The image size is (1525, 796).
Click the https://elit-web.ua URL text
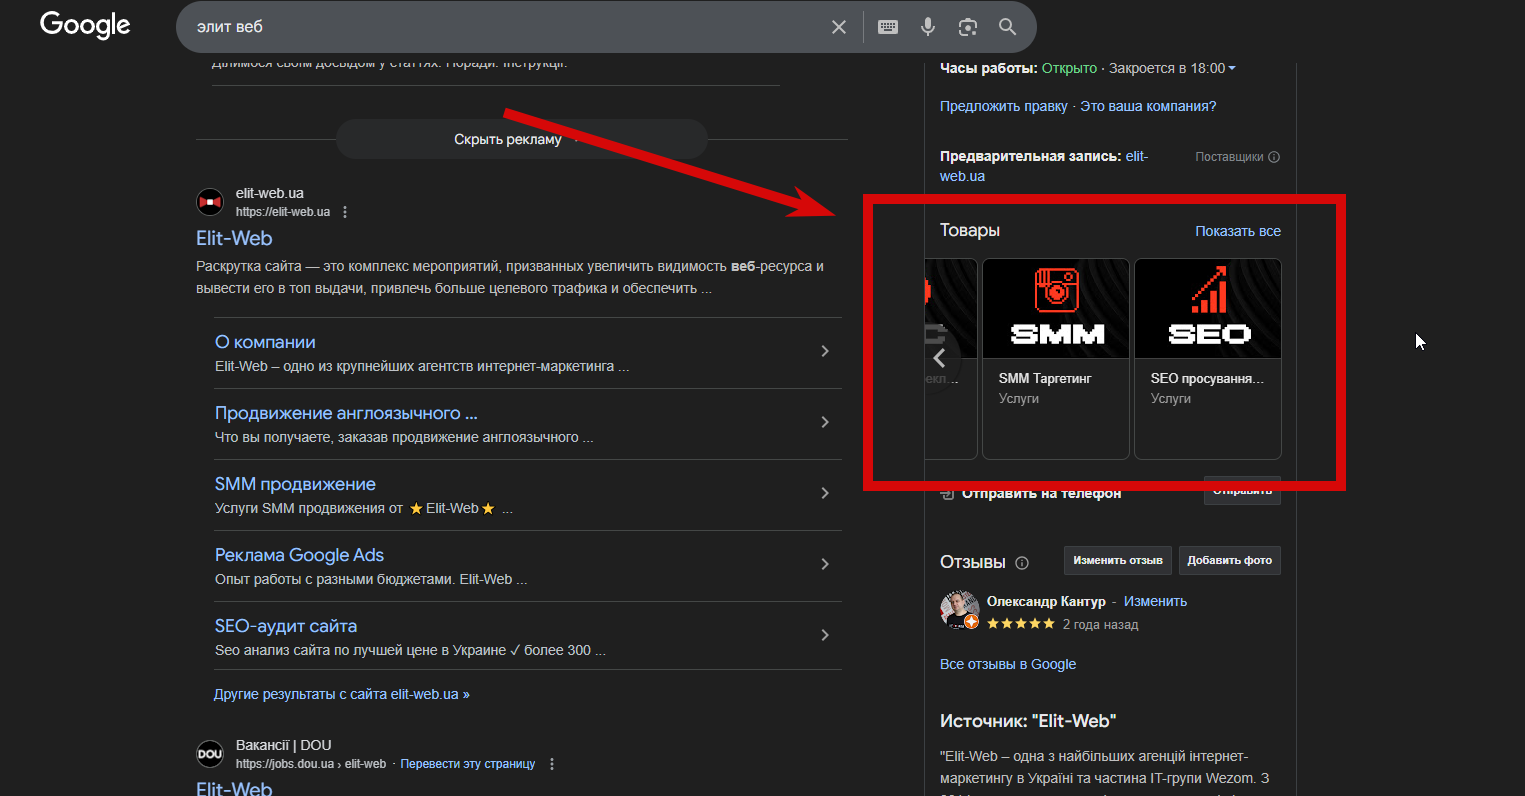(283, 212)
